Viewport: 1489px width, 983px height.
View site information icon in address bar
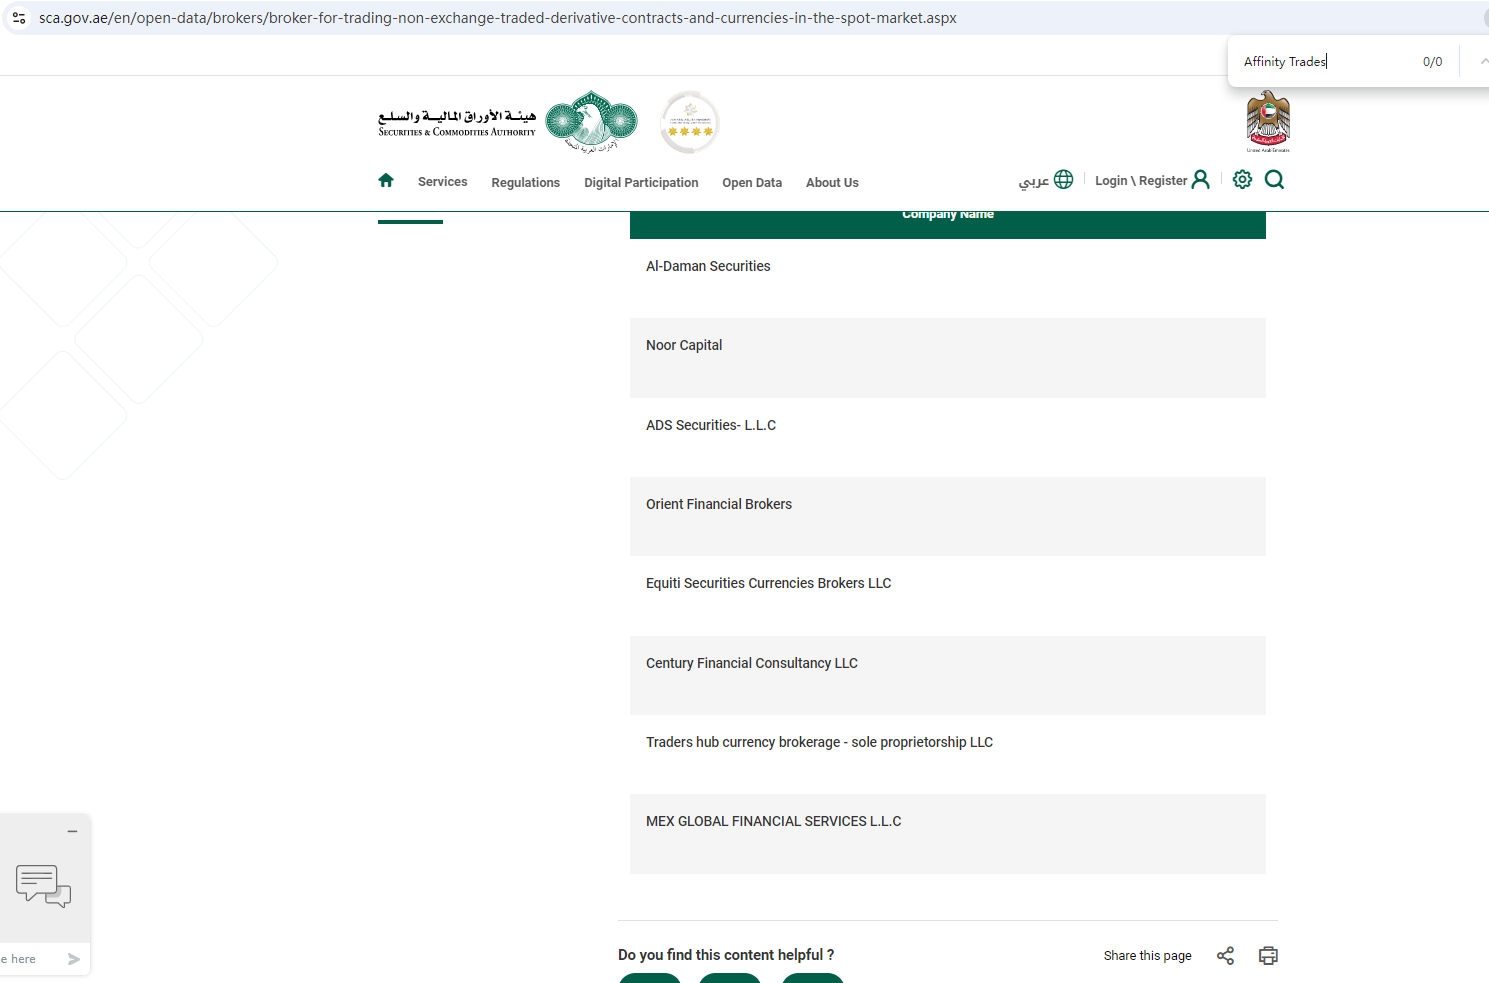(18, 18)
